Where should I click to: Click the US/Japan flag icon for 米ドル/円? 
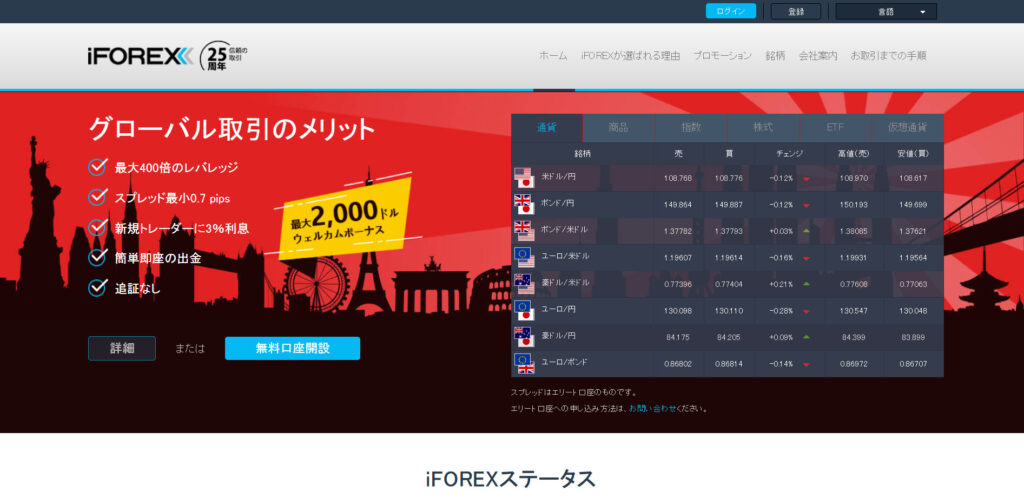(x=524, y=178)
